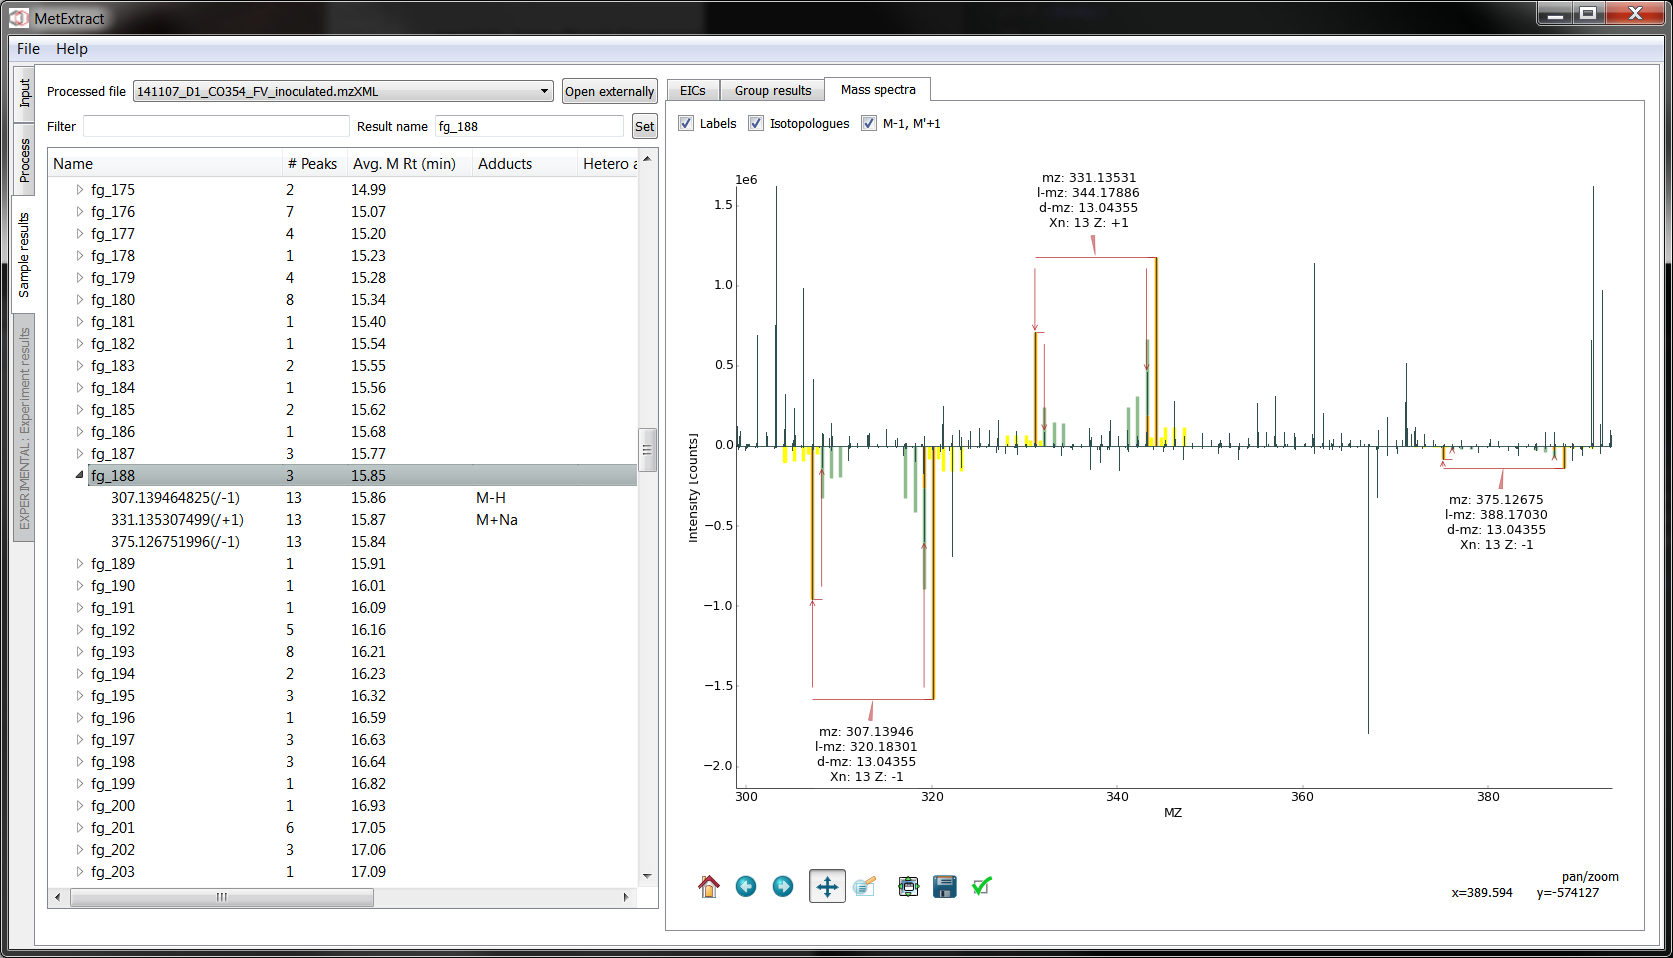The image size is (1673, 958).
Task: Switch to the Group results tab
Action: click(773, 90)
